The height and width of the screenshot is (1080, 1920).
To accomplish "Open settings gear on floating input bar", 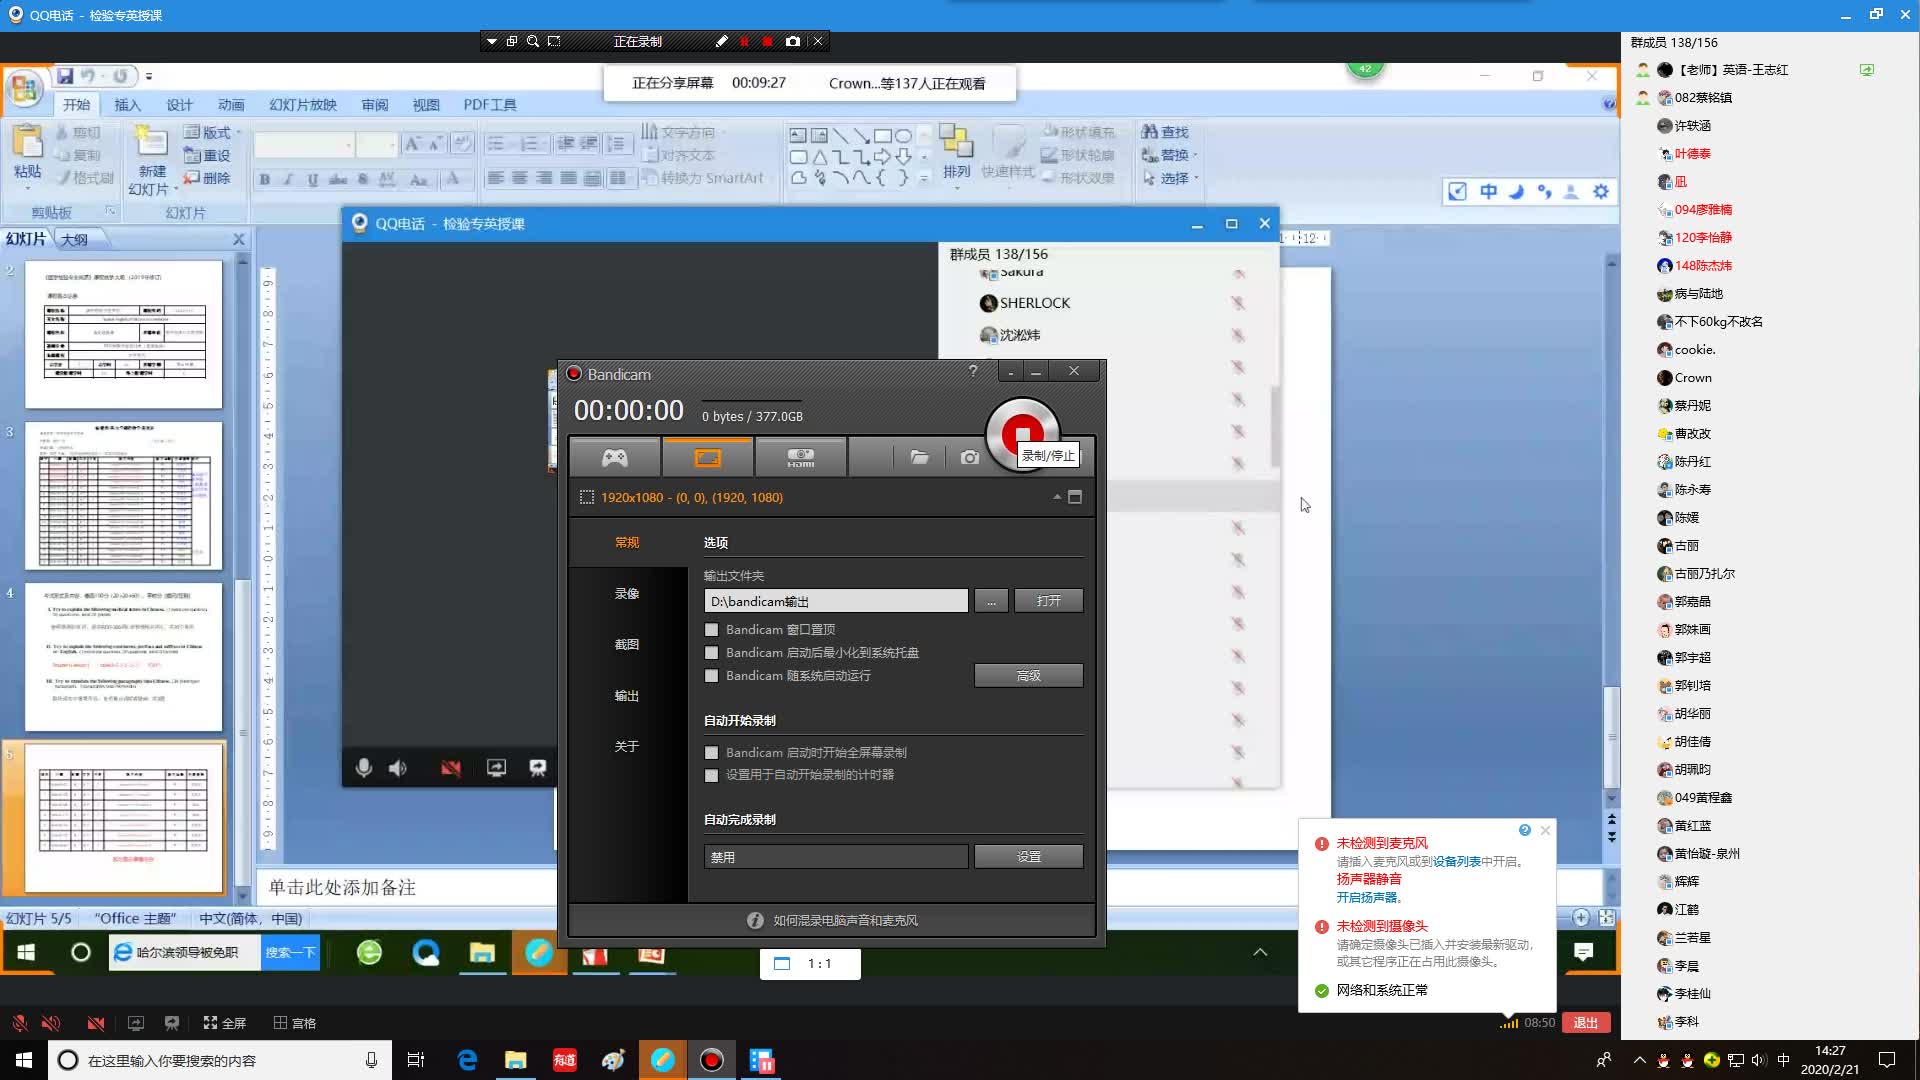I will (x=1601, y=191).
